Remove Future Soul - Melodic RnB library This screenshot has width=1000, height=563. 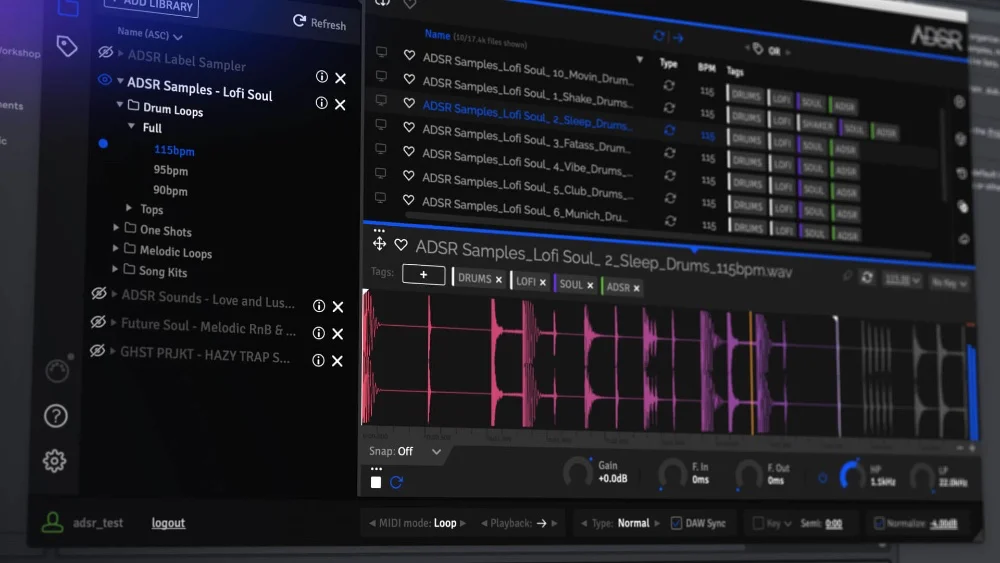tap(337, 333)
